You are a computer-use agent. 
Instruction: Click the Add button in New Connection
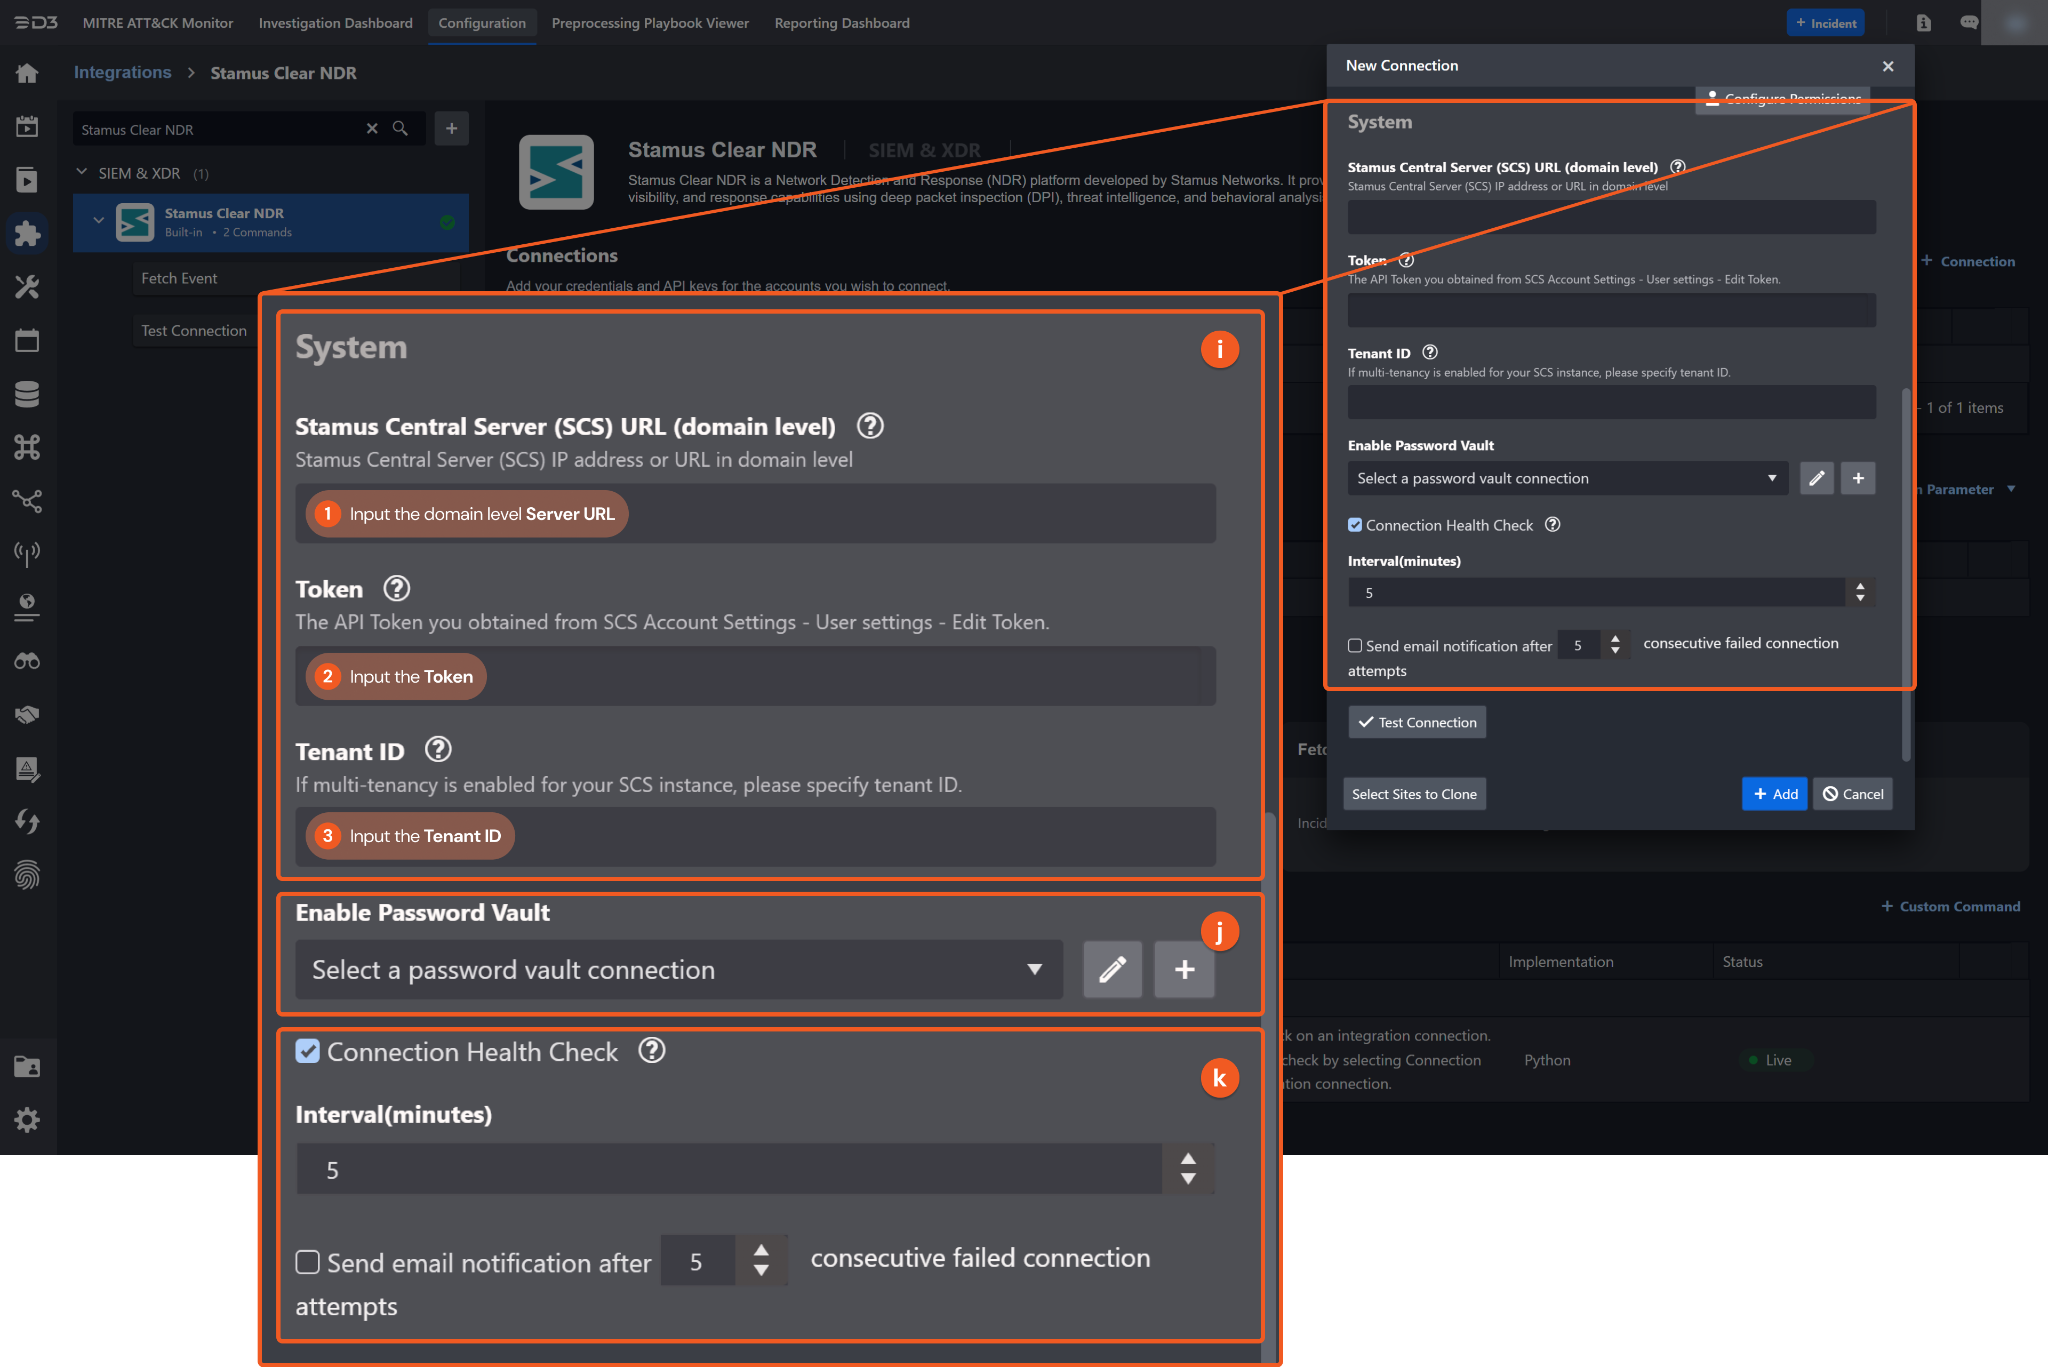[1774, 794]
